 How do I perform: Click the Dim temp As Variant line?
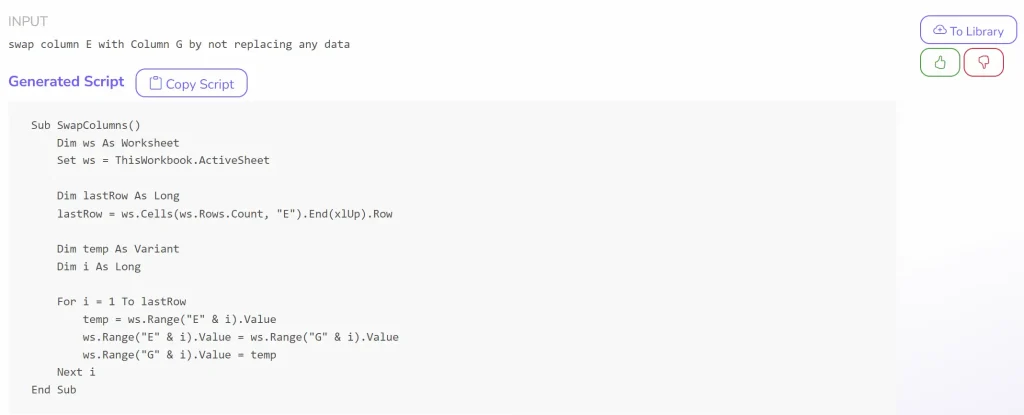point(118,249)
